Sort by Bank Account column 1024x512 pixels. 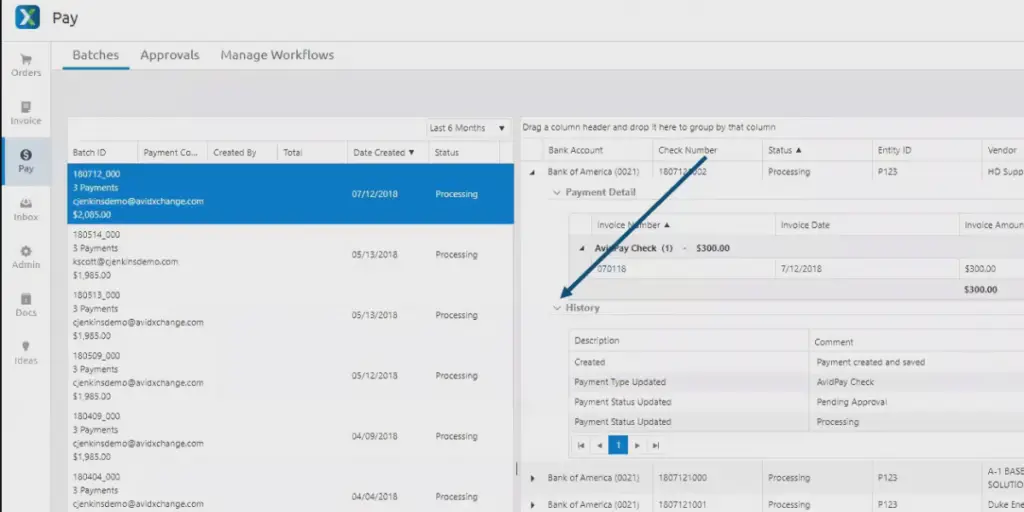pyautogui.click(x=598, y=150)
